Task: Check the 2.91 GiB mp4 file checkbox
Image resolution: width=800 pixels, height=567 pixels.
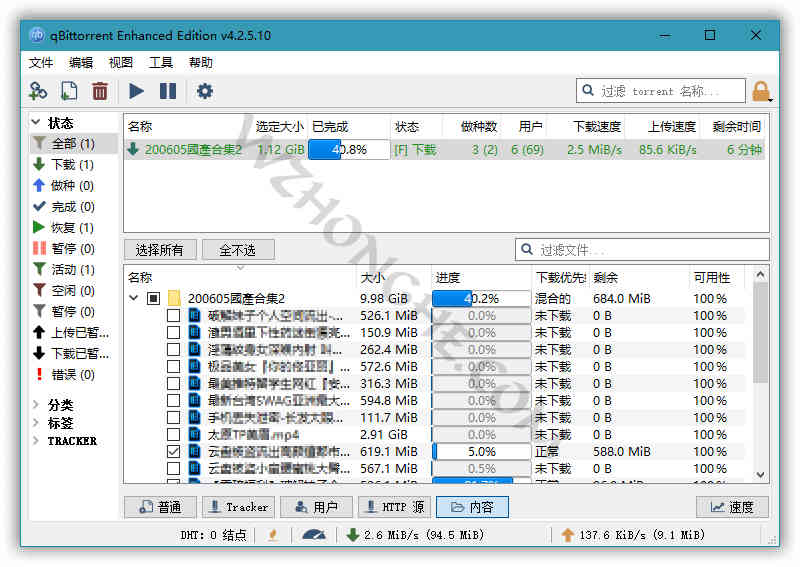Action: [173, 434]
